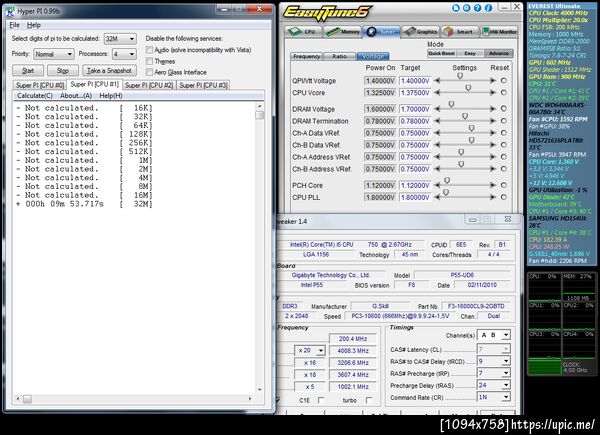Check the Themes service checkbox
600x435 pixels.
(149, 61)
